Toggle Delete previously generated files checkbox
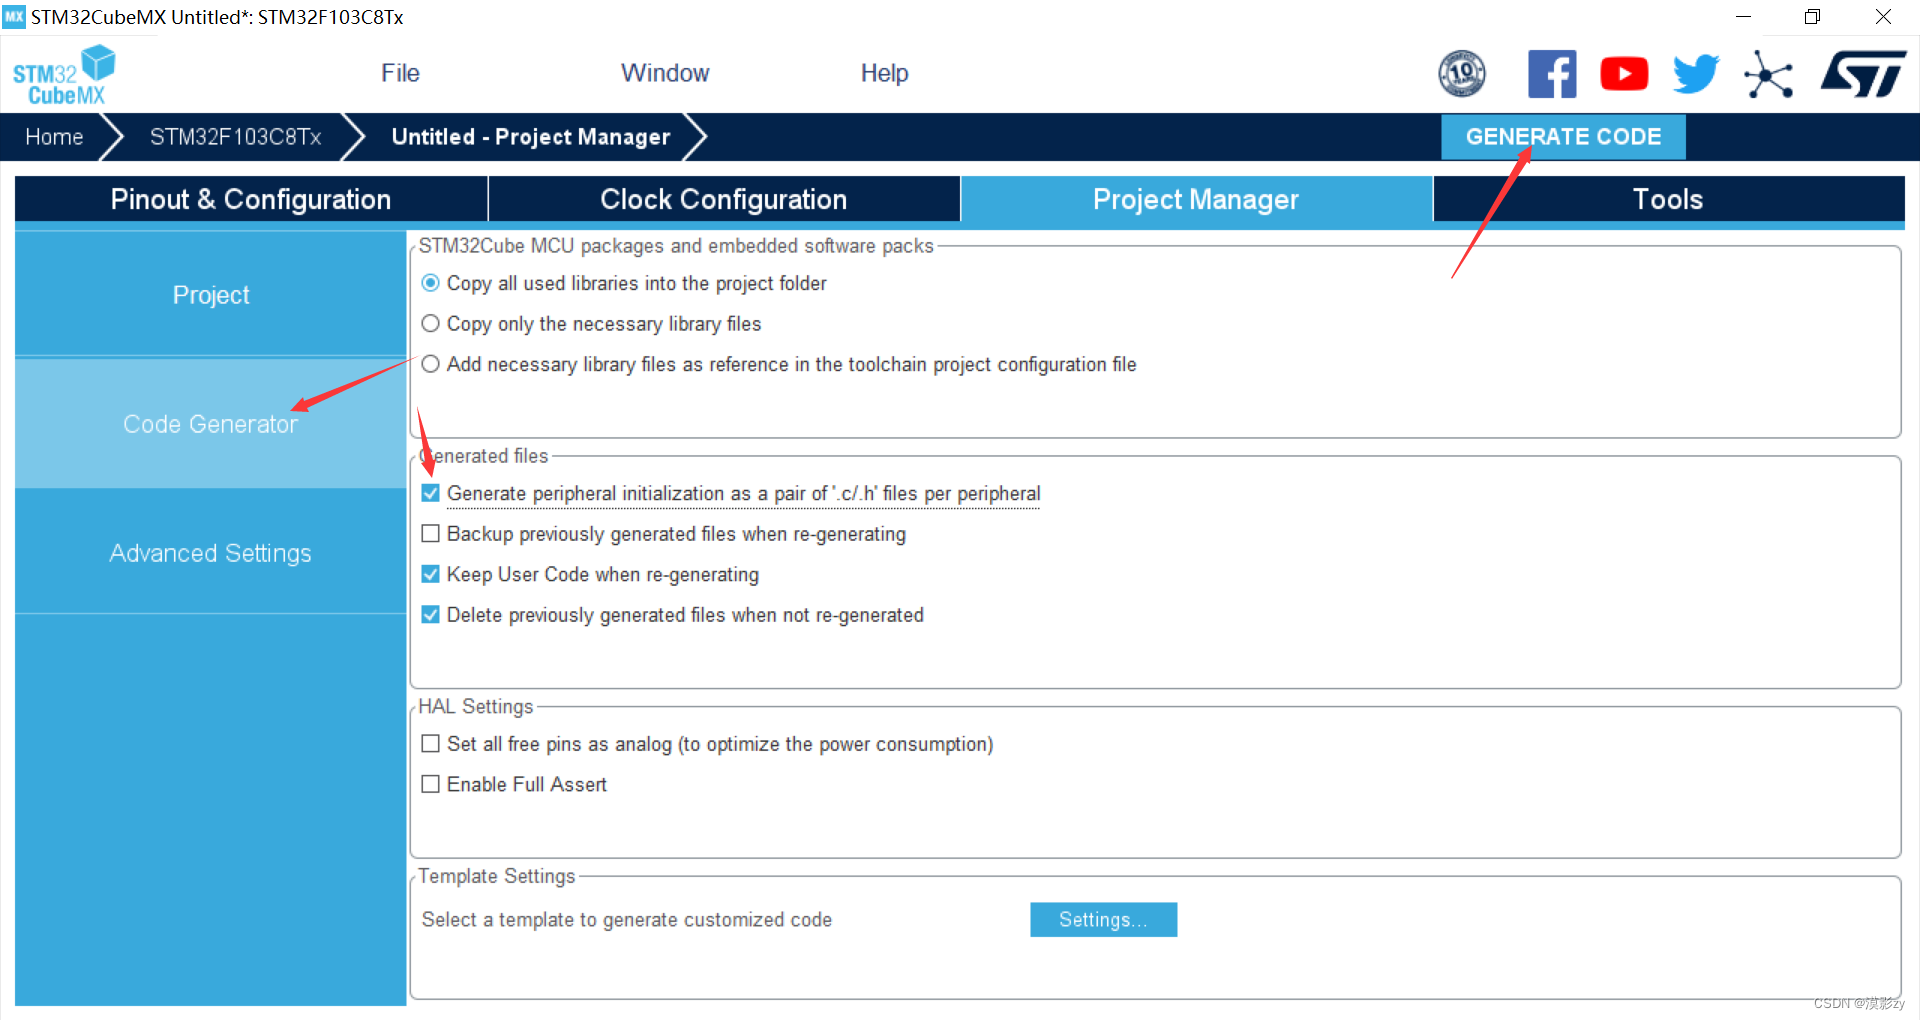The image size is (1920, 1020). click(431, 615)
